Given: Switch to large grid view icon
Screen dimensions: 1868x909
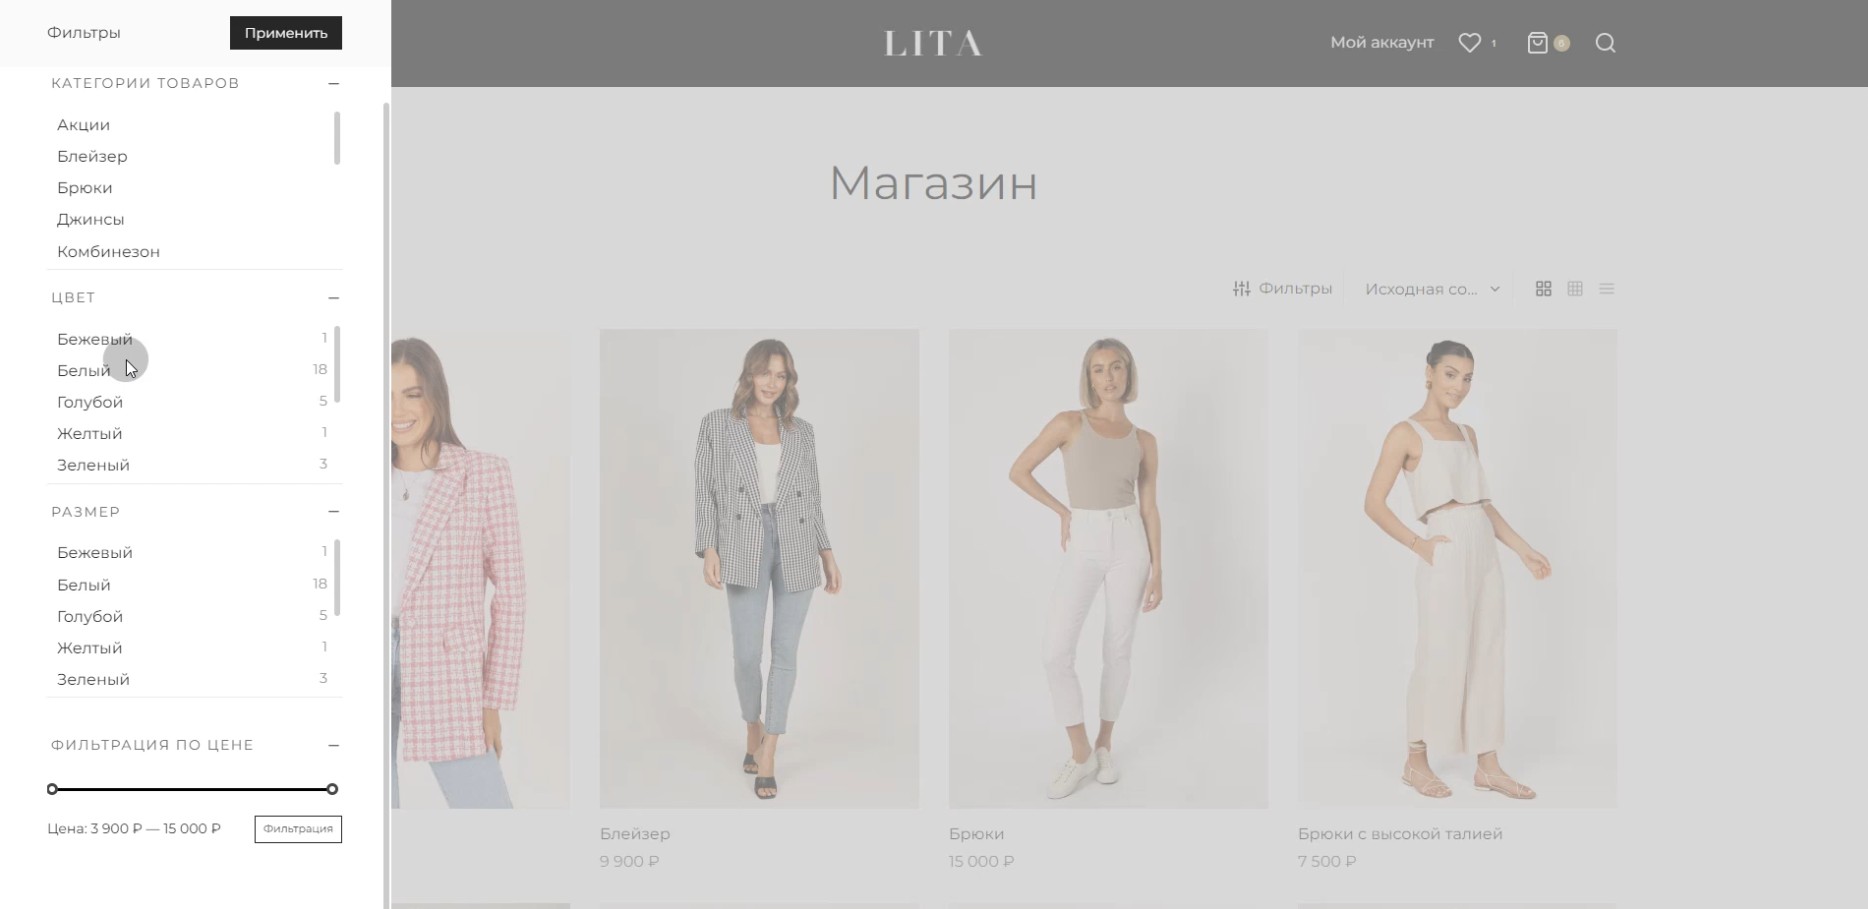Looking at the screenshot, I should [1543, 289].
